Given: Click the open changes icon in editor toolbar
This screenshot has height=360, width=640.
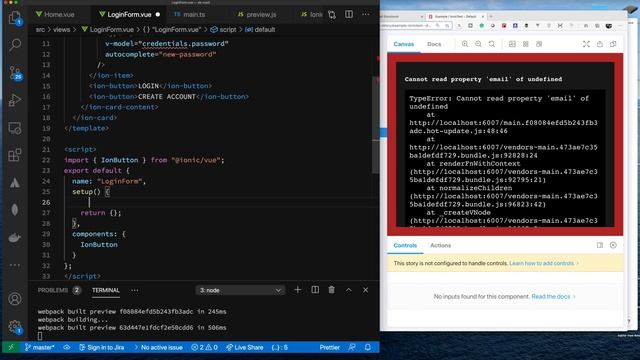Looking at the screenshot, I should click(332, 15).
